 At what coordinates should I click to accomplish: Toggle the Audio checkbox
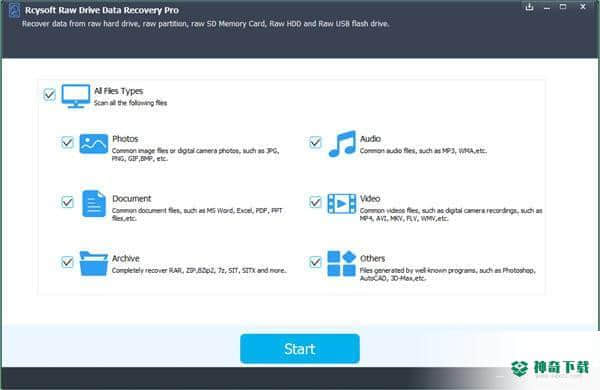click(x=315, y=142)
